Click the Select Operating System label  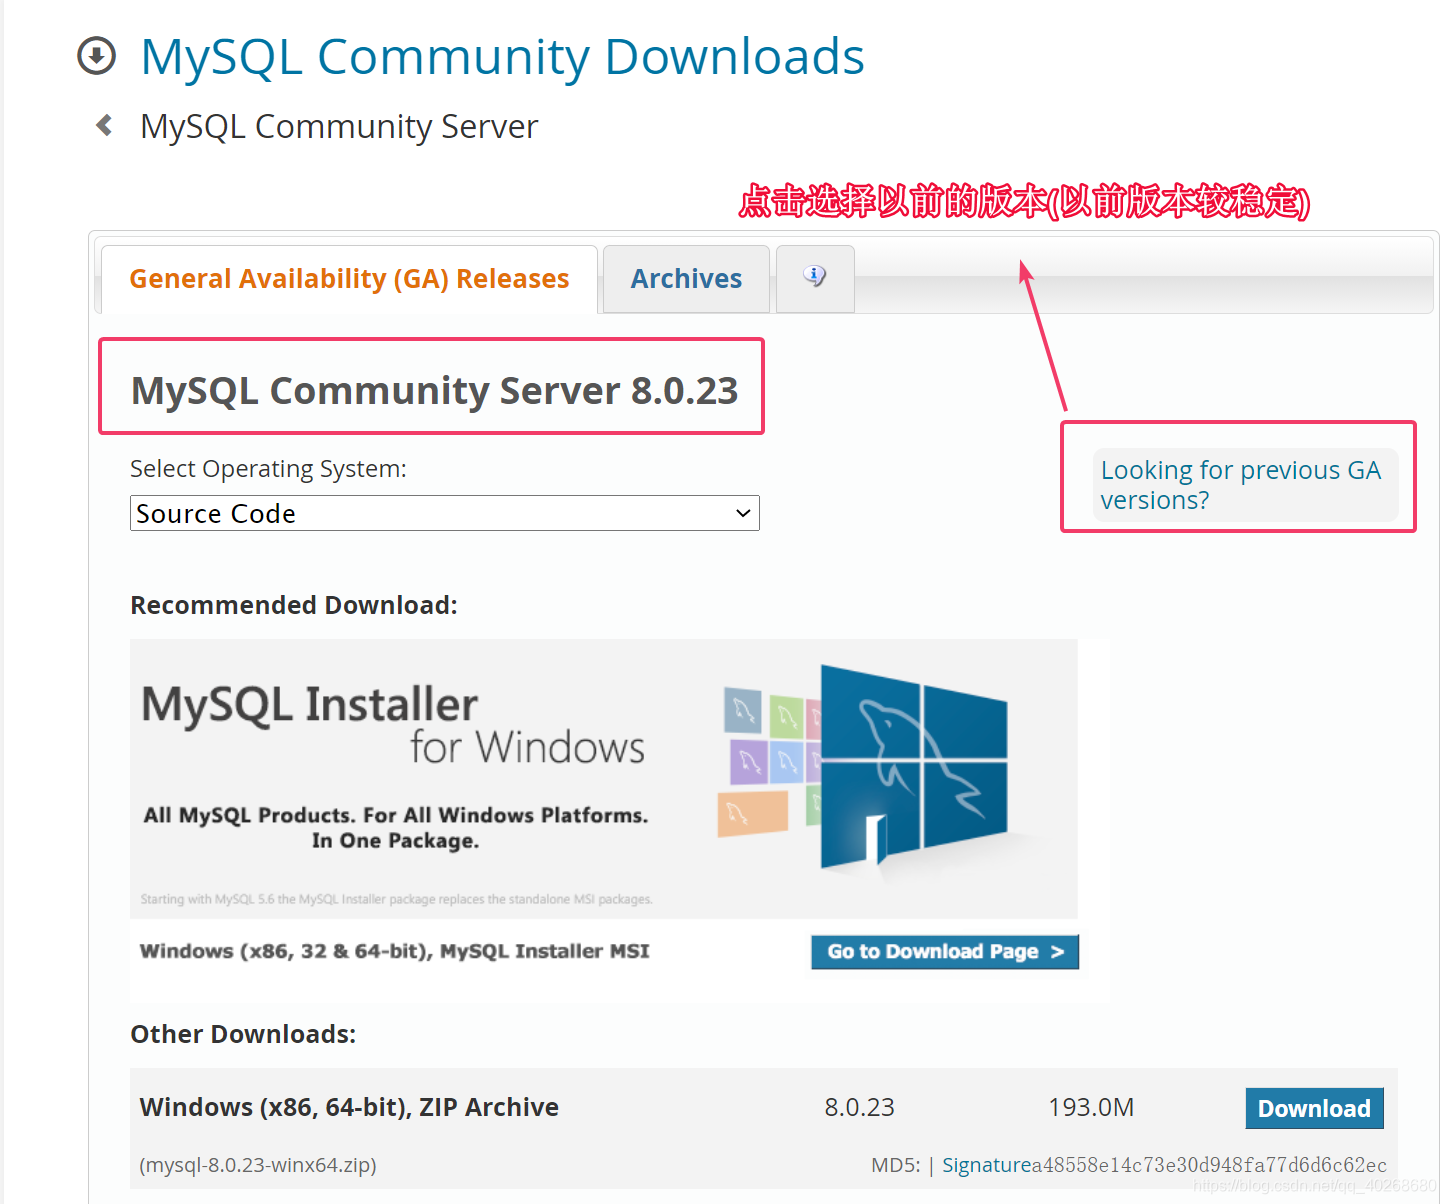268,469
